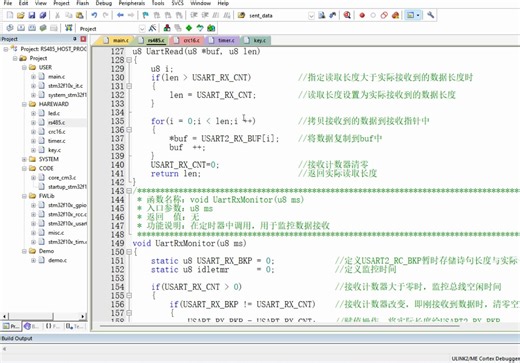
Task: Click the Open file folder icon
Action: point(21,15)
